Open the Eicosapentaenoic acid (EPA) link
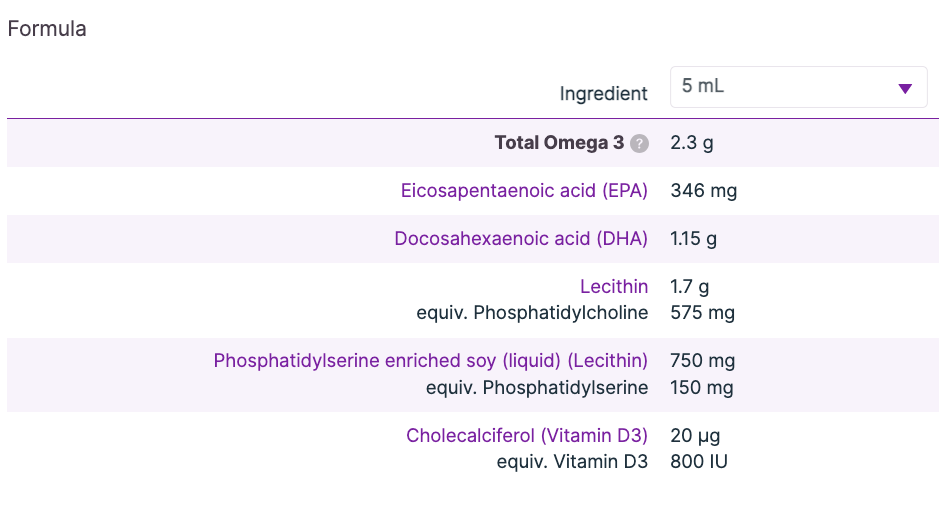This screenshot has width=946, height=512. 524,190
